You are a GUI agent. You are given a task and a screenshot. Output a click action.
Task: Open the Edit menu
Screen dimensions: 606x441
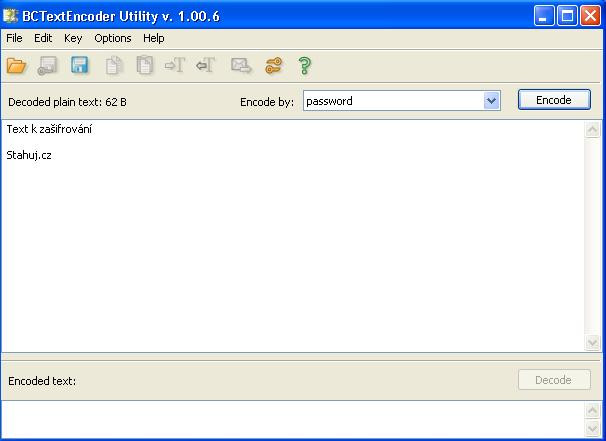point(43,38)
